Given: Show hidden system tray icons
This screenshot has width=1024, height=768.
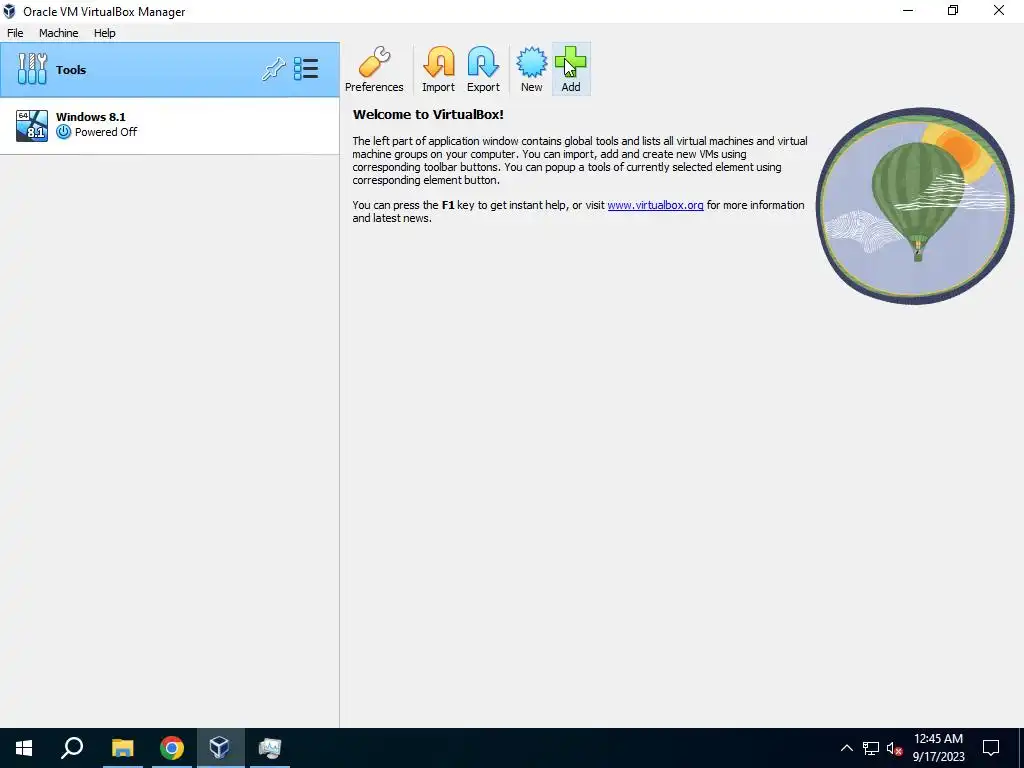Looking at the screenshot, I should pos(846,748).
